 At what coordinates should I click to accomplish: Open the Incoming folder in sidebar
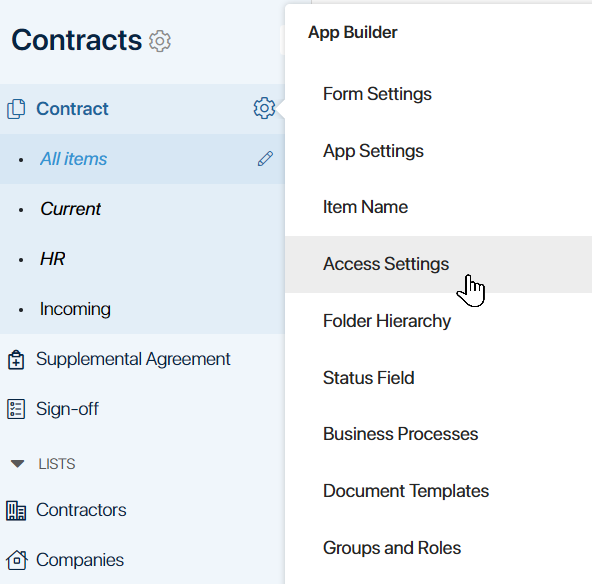[75, 309]
